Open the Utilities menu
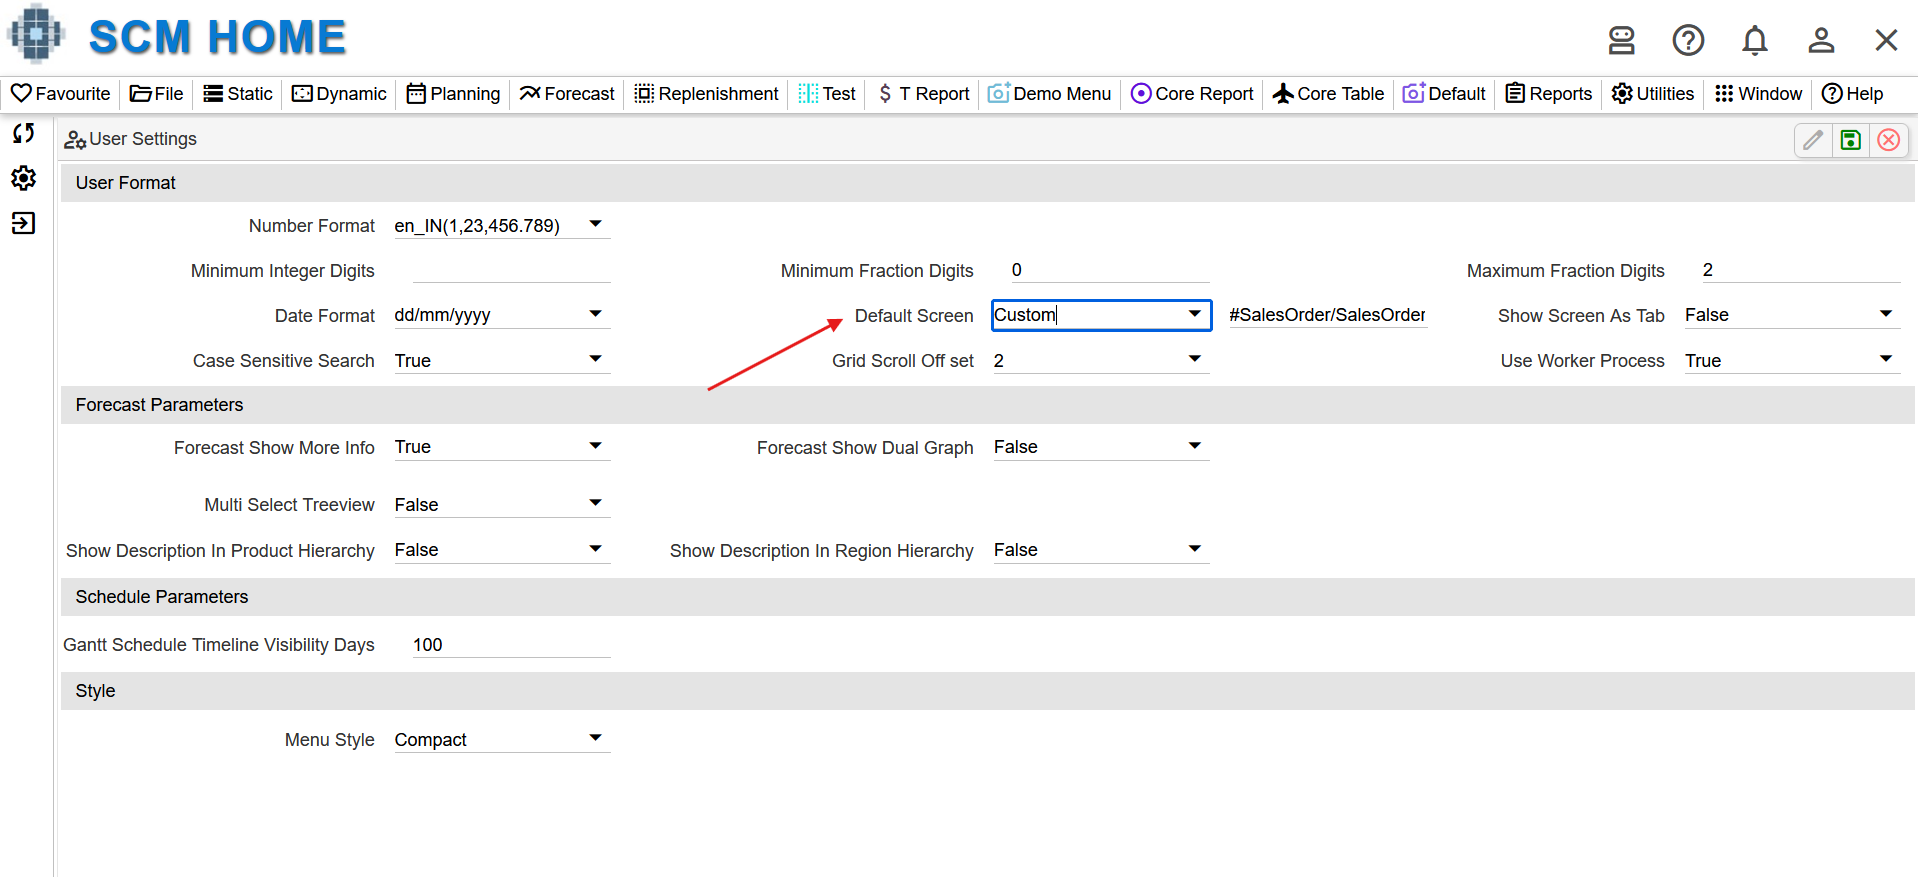 pos(1652,94)
